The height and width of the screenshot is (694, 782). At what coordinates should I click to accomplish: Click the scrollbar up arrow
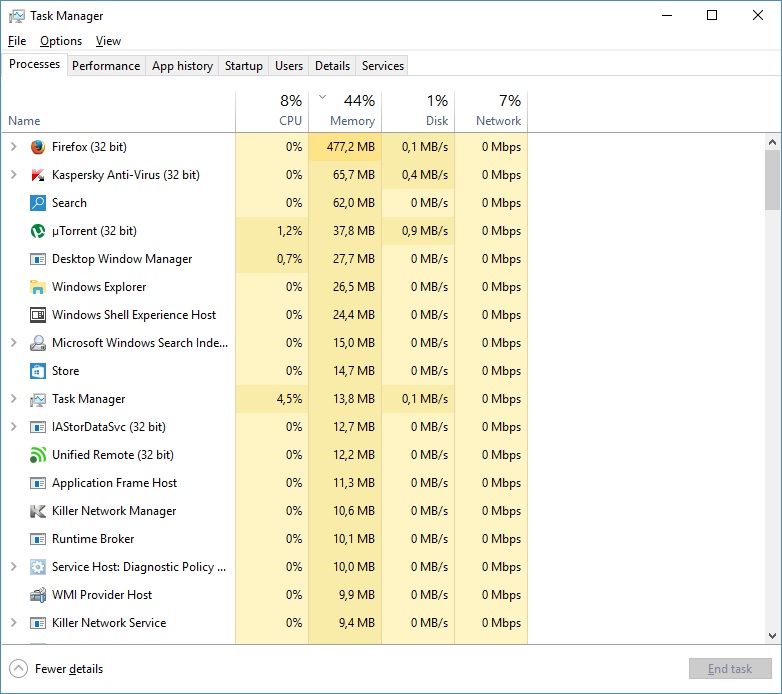point(772,142)
